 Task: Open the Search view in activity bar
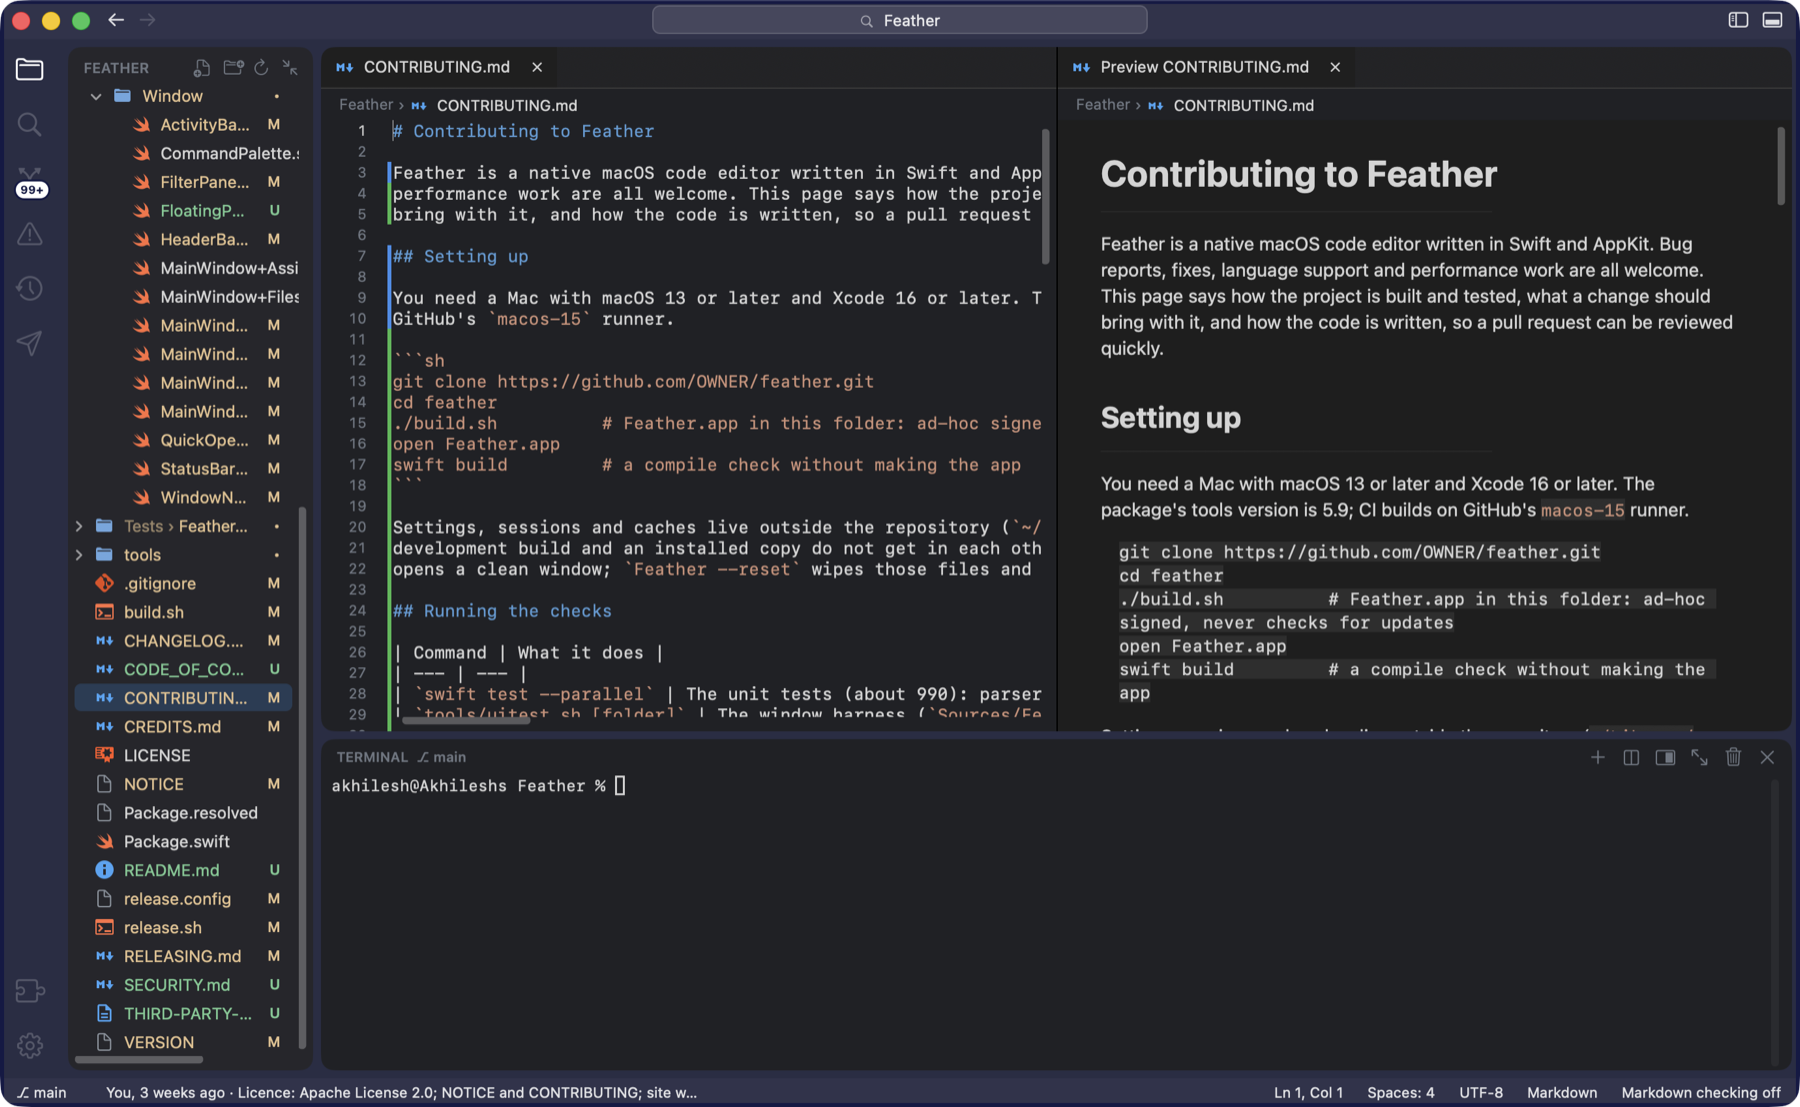30,124
